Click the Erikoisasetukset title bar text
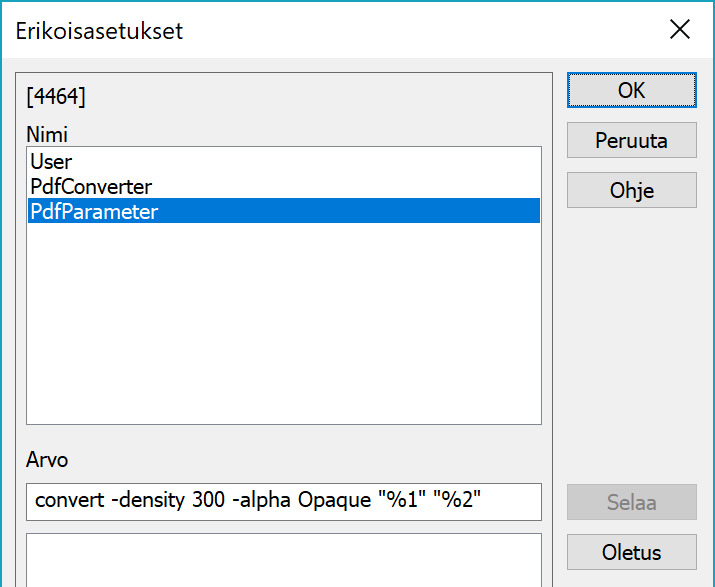This screenshot has height=587, width=715. [99, 31]
